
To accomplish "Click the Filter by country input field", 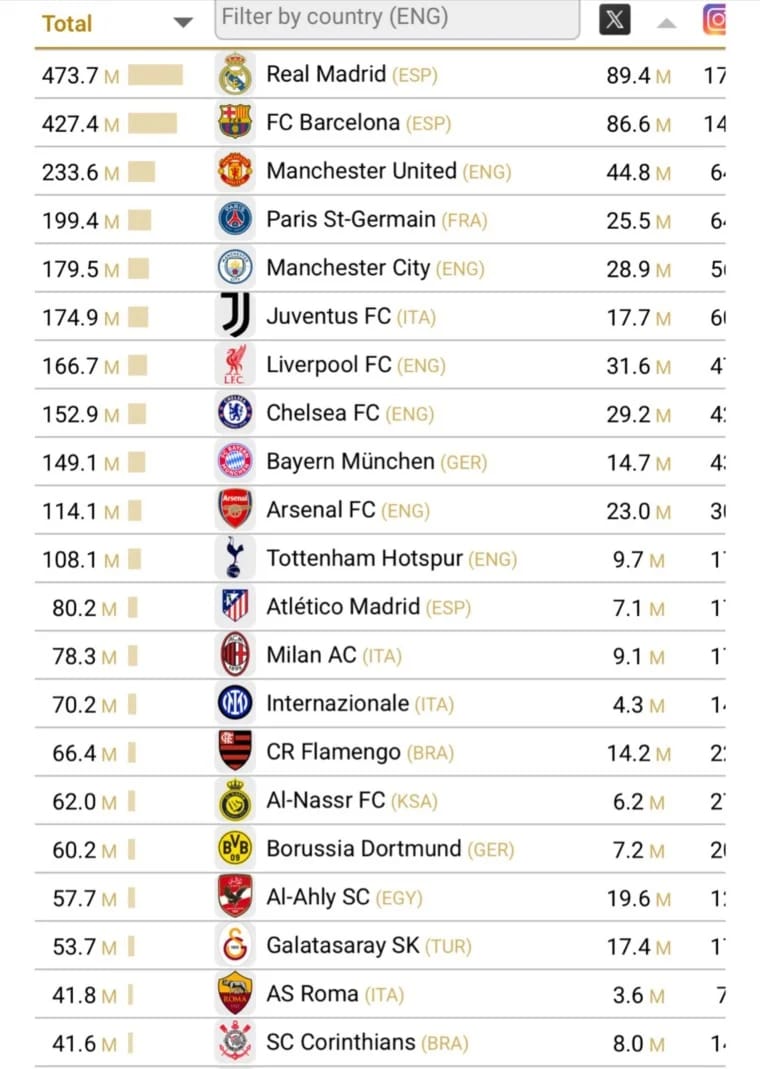I will pyautogui.click(x=397, y=18).
